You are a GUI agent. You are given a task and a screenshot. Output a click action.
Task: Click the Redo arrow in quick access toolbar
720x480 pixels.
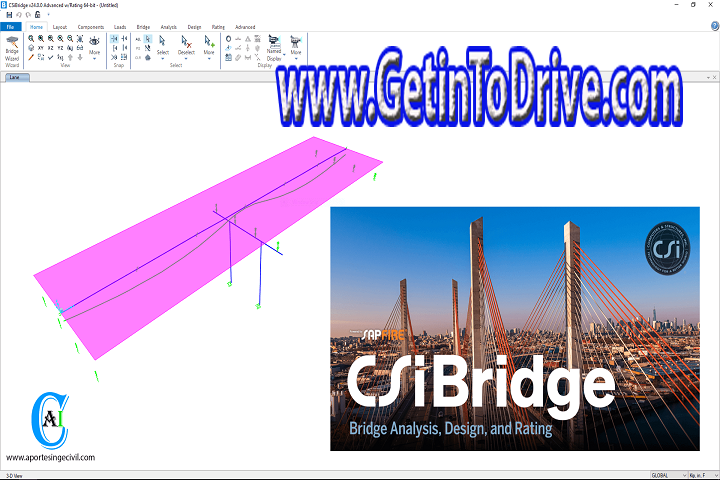pyautogui.click(x=28, y=15)
